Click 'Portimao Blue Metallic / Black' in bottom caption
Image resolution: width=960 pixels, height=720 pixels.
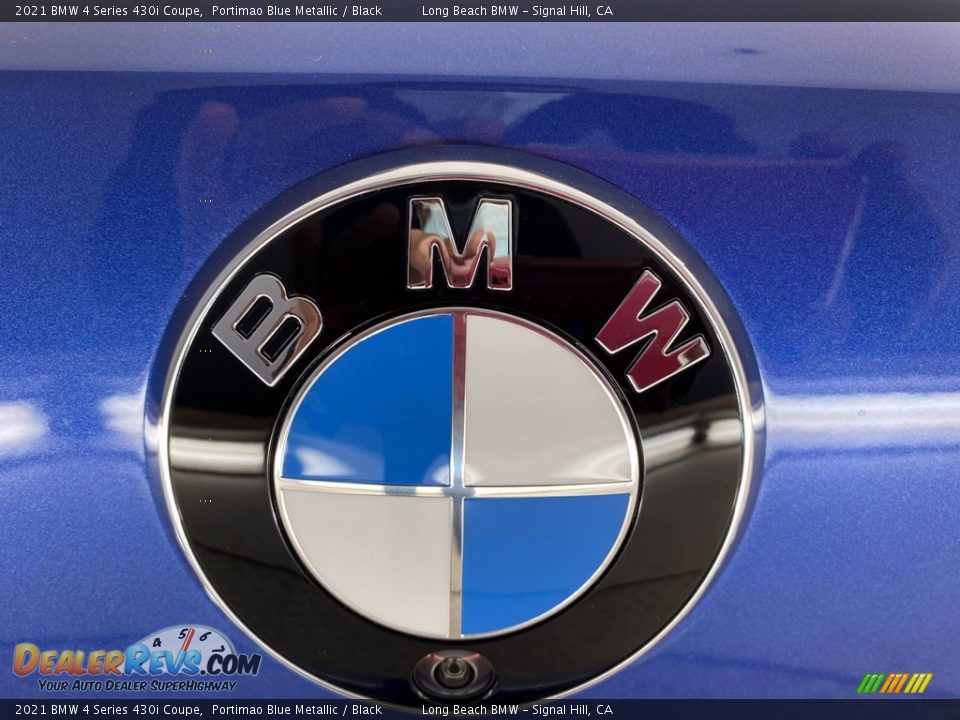click(297, 710)
